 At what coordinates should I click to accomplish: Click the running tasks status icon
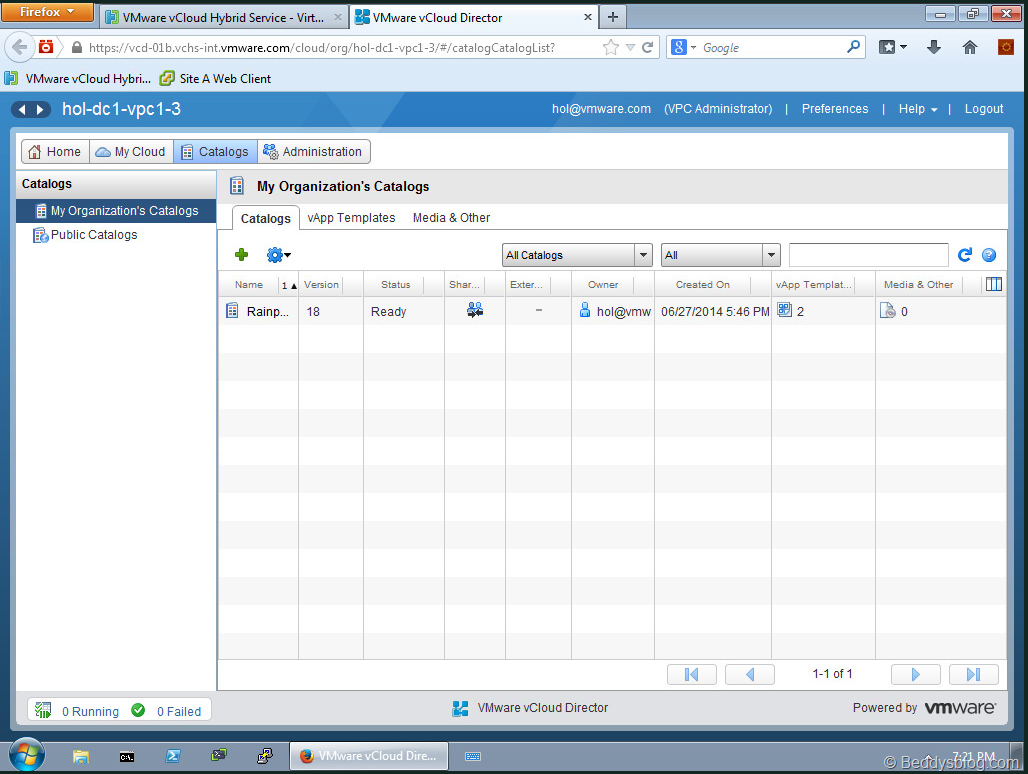pyautogui.click(x=43, y=710)
